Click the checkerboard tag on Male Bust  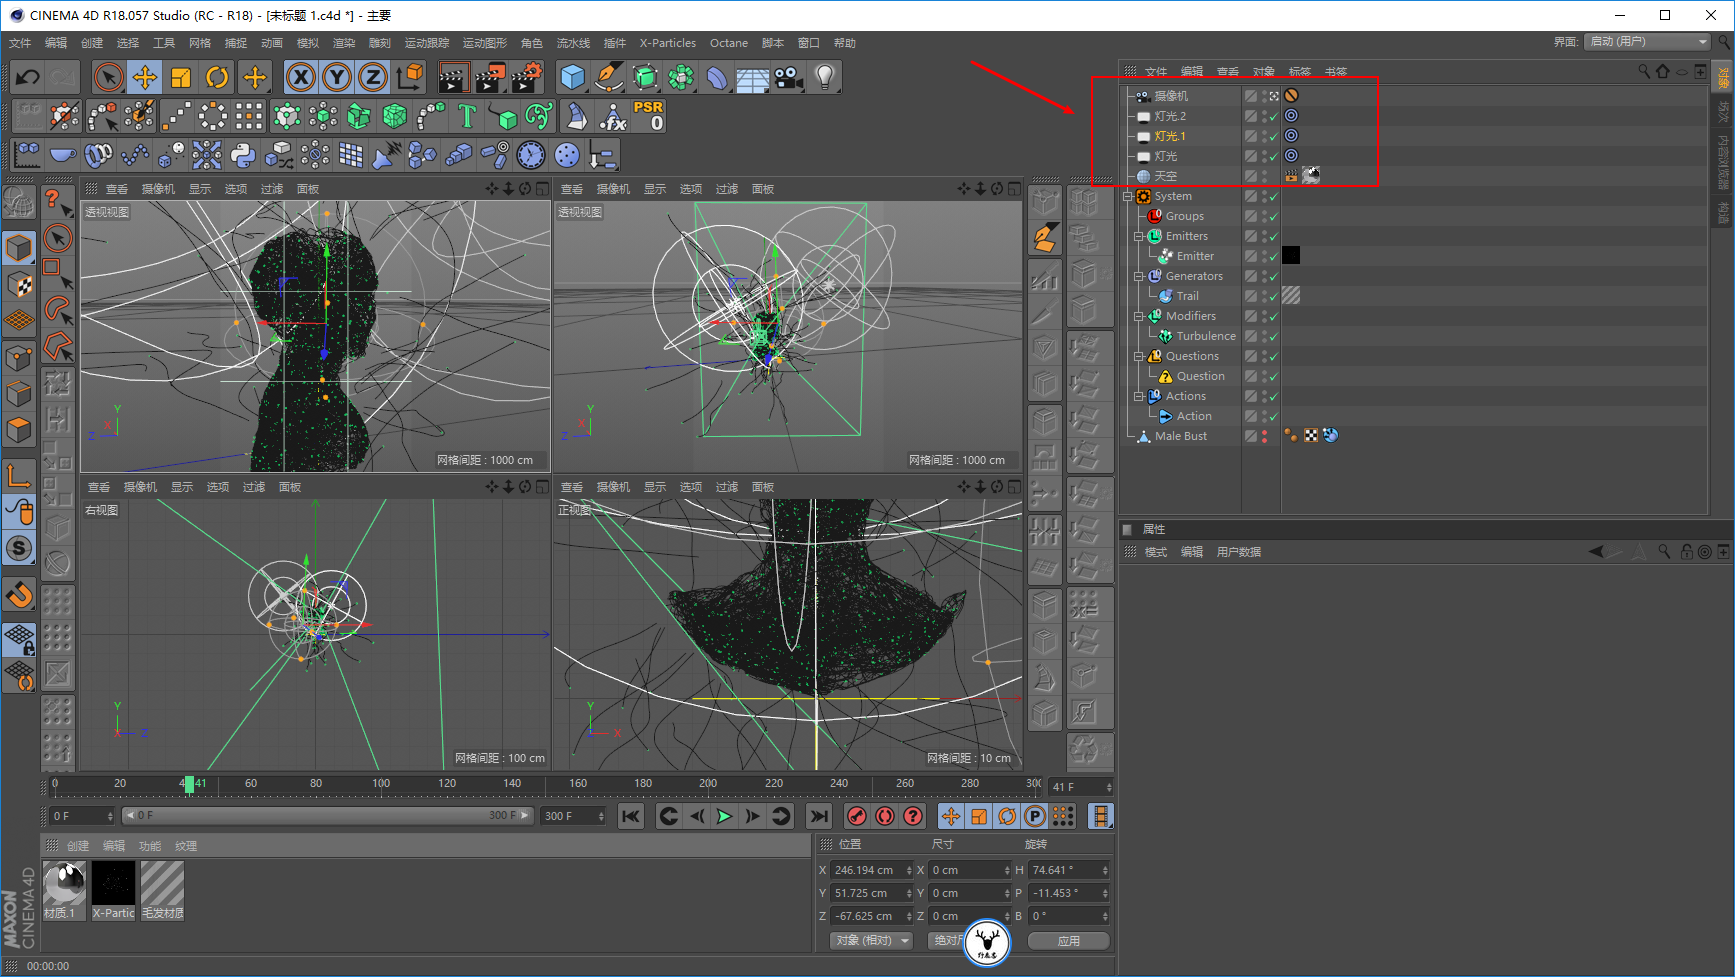coord(1311,436)
